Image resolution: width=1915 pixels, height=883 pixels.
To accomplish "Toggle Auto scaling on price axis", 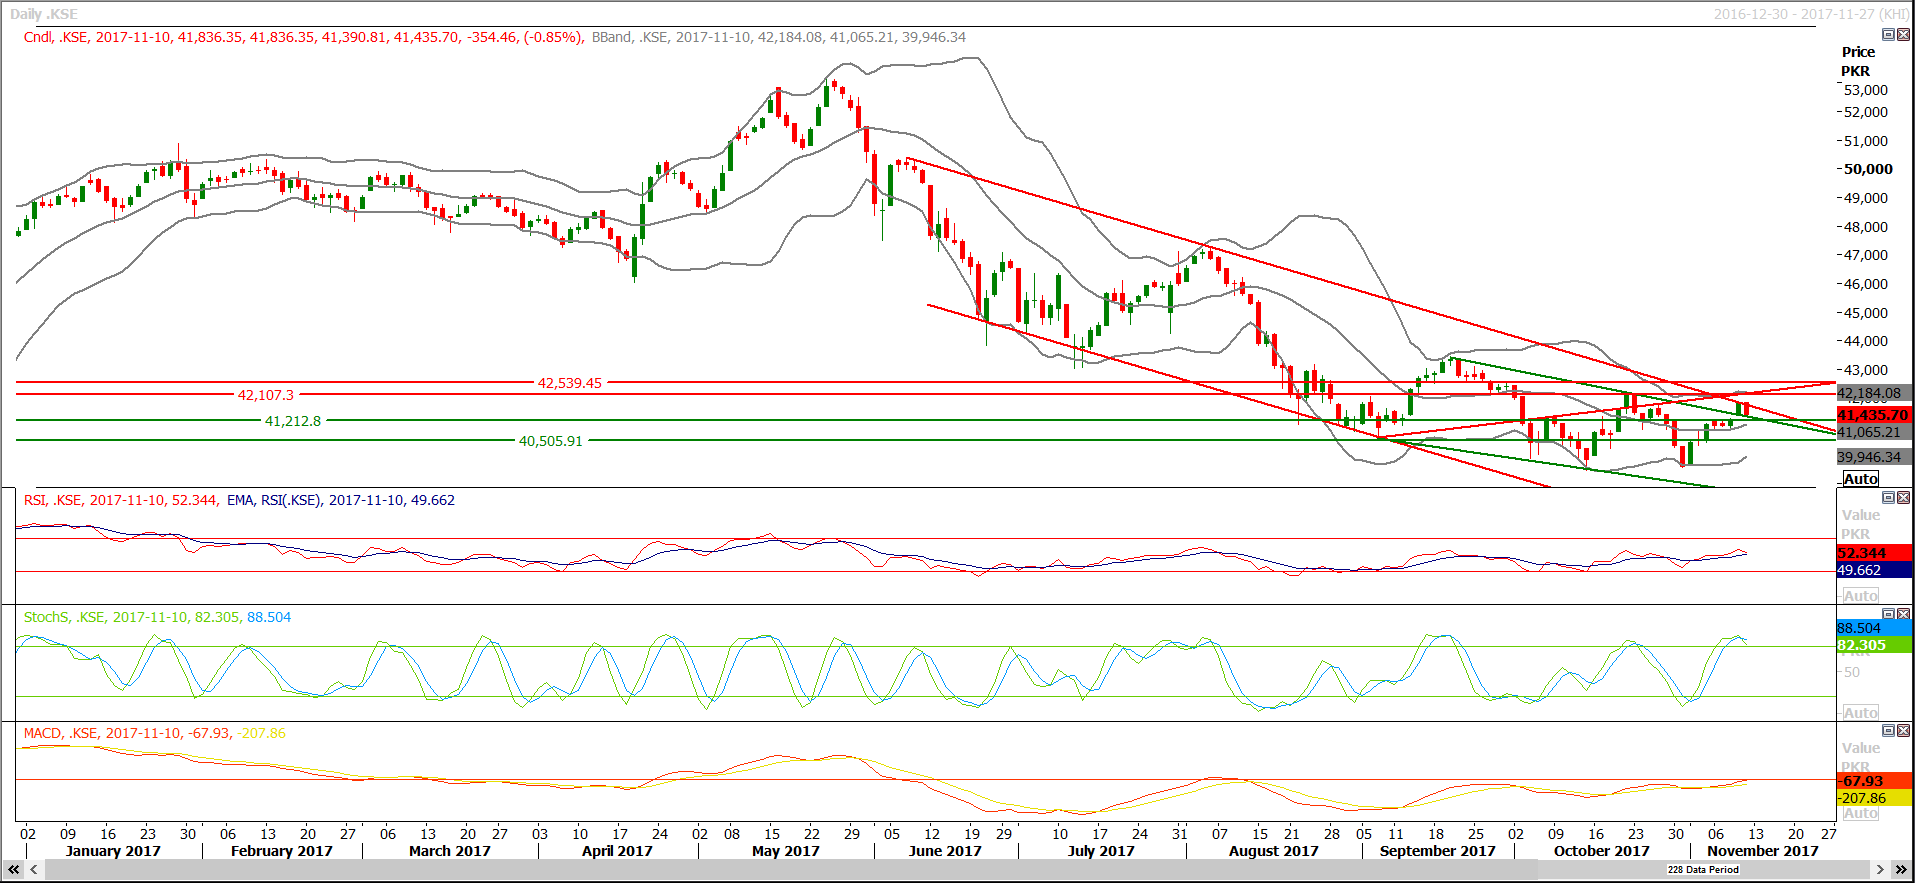I will (x=1860, y=479).
